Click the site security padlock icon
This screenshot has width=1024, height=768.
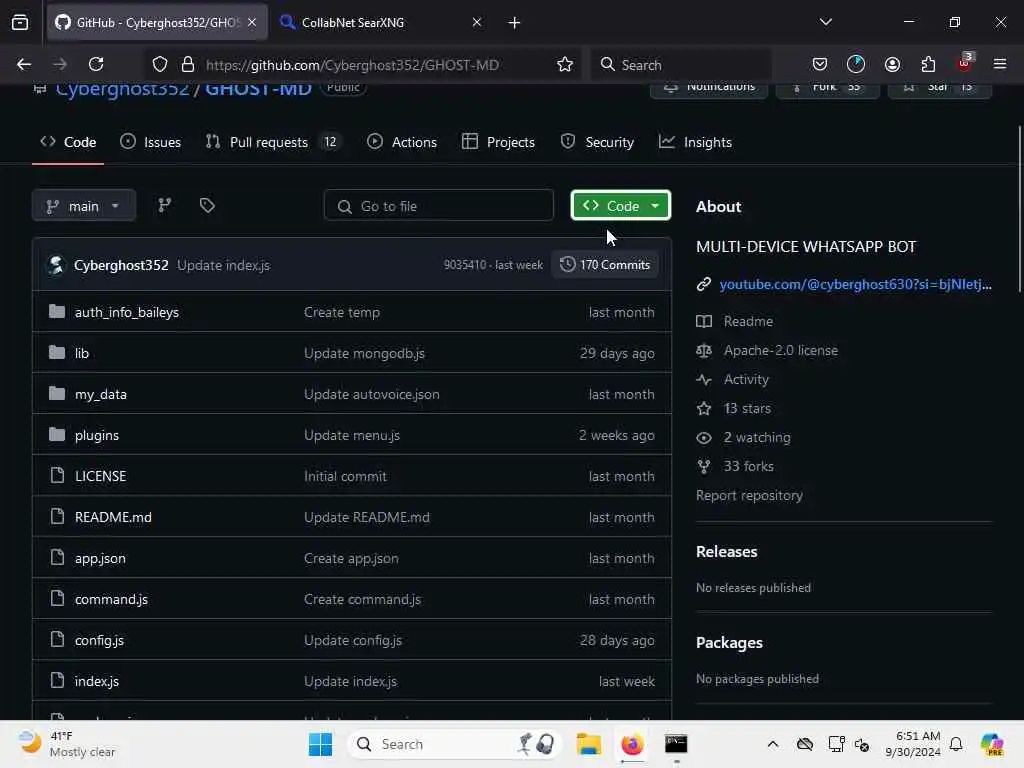point(188,65)
